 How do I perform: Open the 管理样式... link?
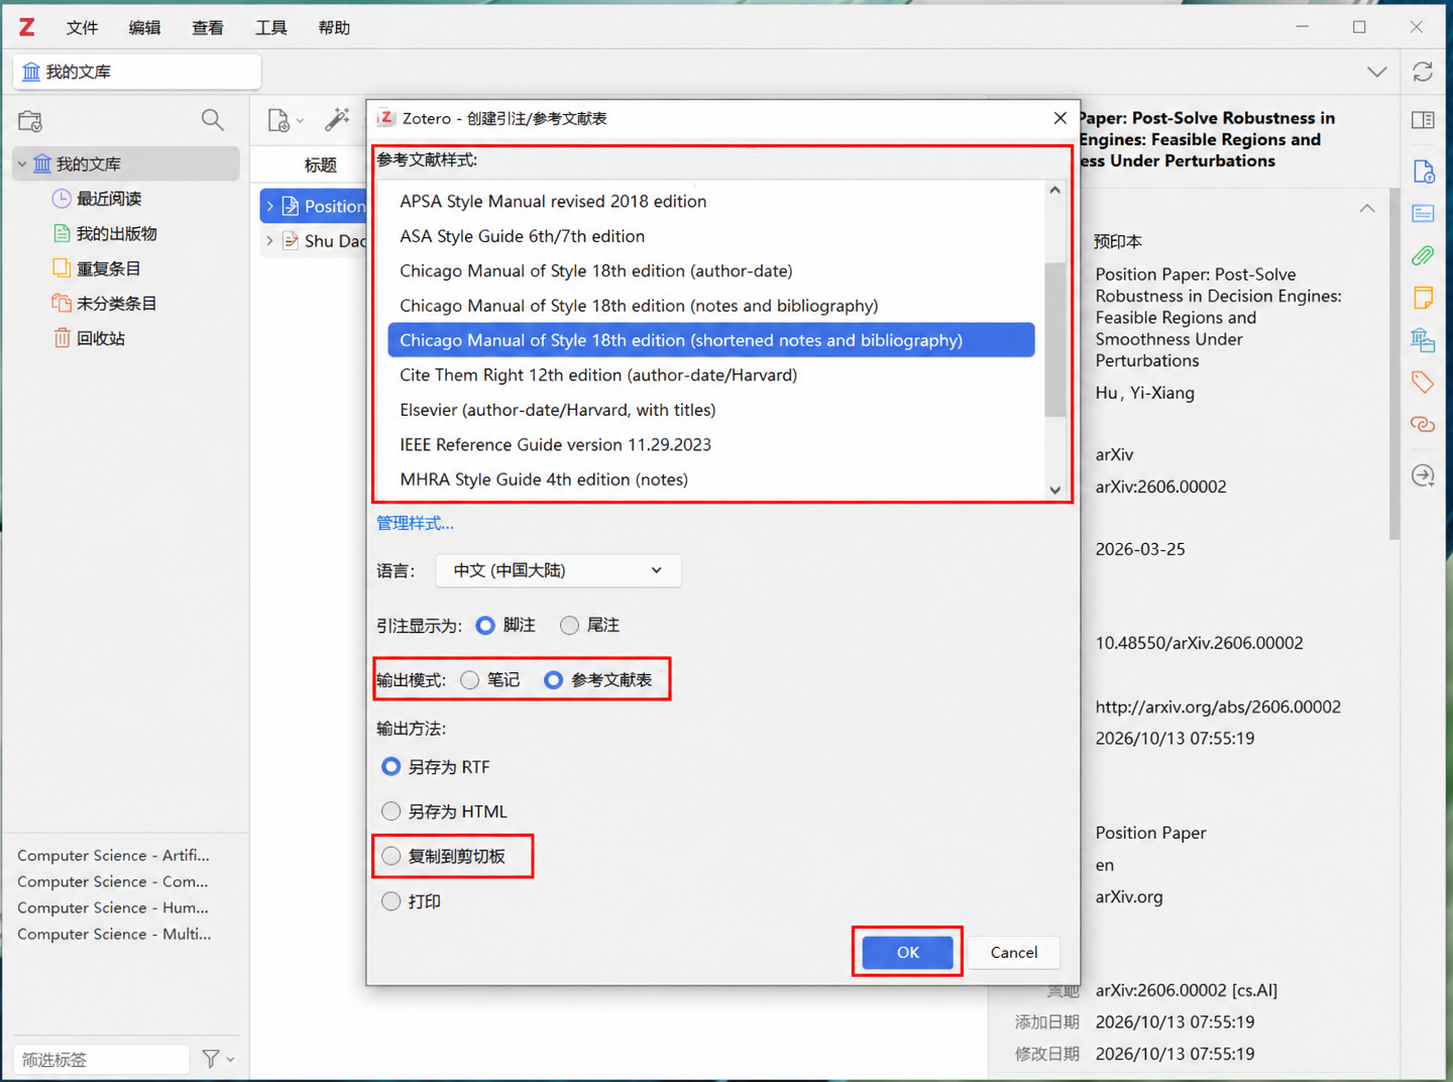(415, 523)
